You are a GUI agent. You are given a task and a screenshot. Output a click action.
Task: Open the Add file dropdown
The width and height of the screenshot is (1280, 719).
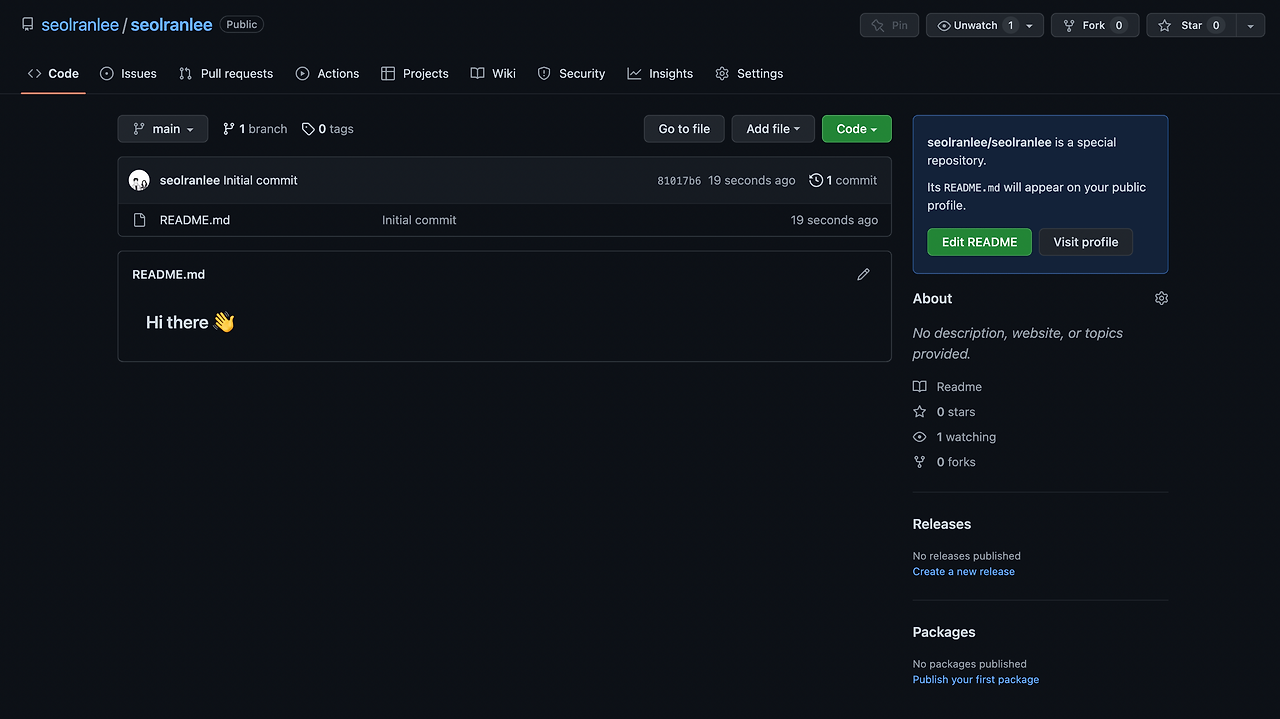pos(773,129)
